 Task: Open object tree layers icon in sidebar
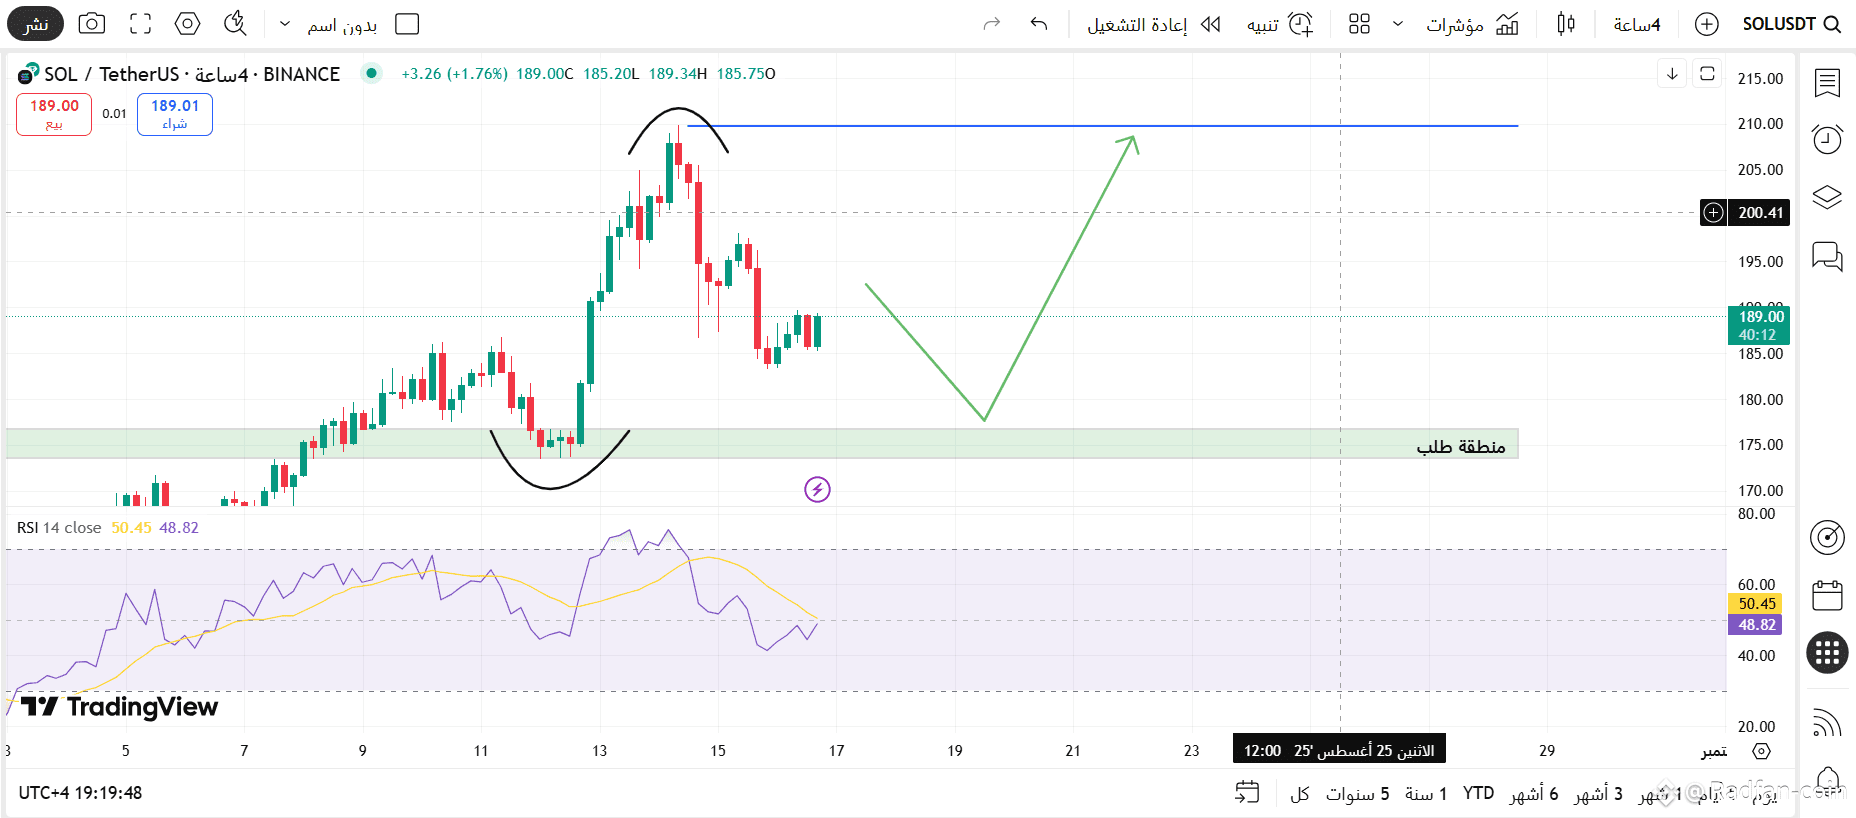click(x=1827, y=198)
